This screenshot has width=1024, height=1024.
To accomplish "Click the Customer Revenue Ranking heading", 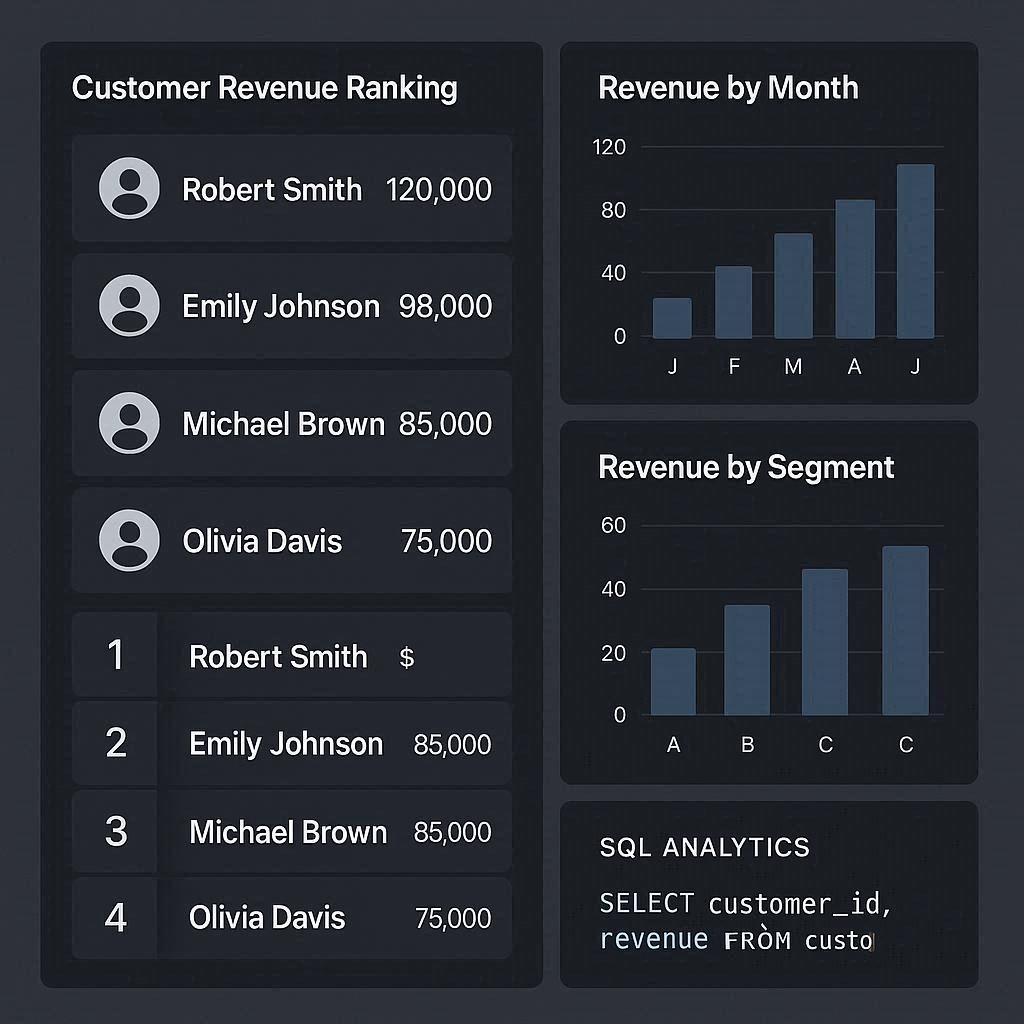I will pyautogui.click(x=265, y=88).
